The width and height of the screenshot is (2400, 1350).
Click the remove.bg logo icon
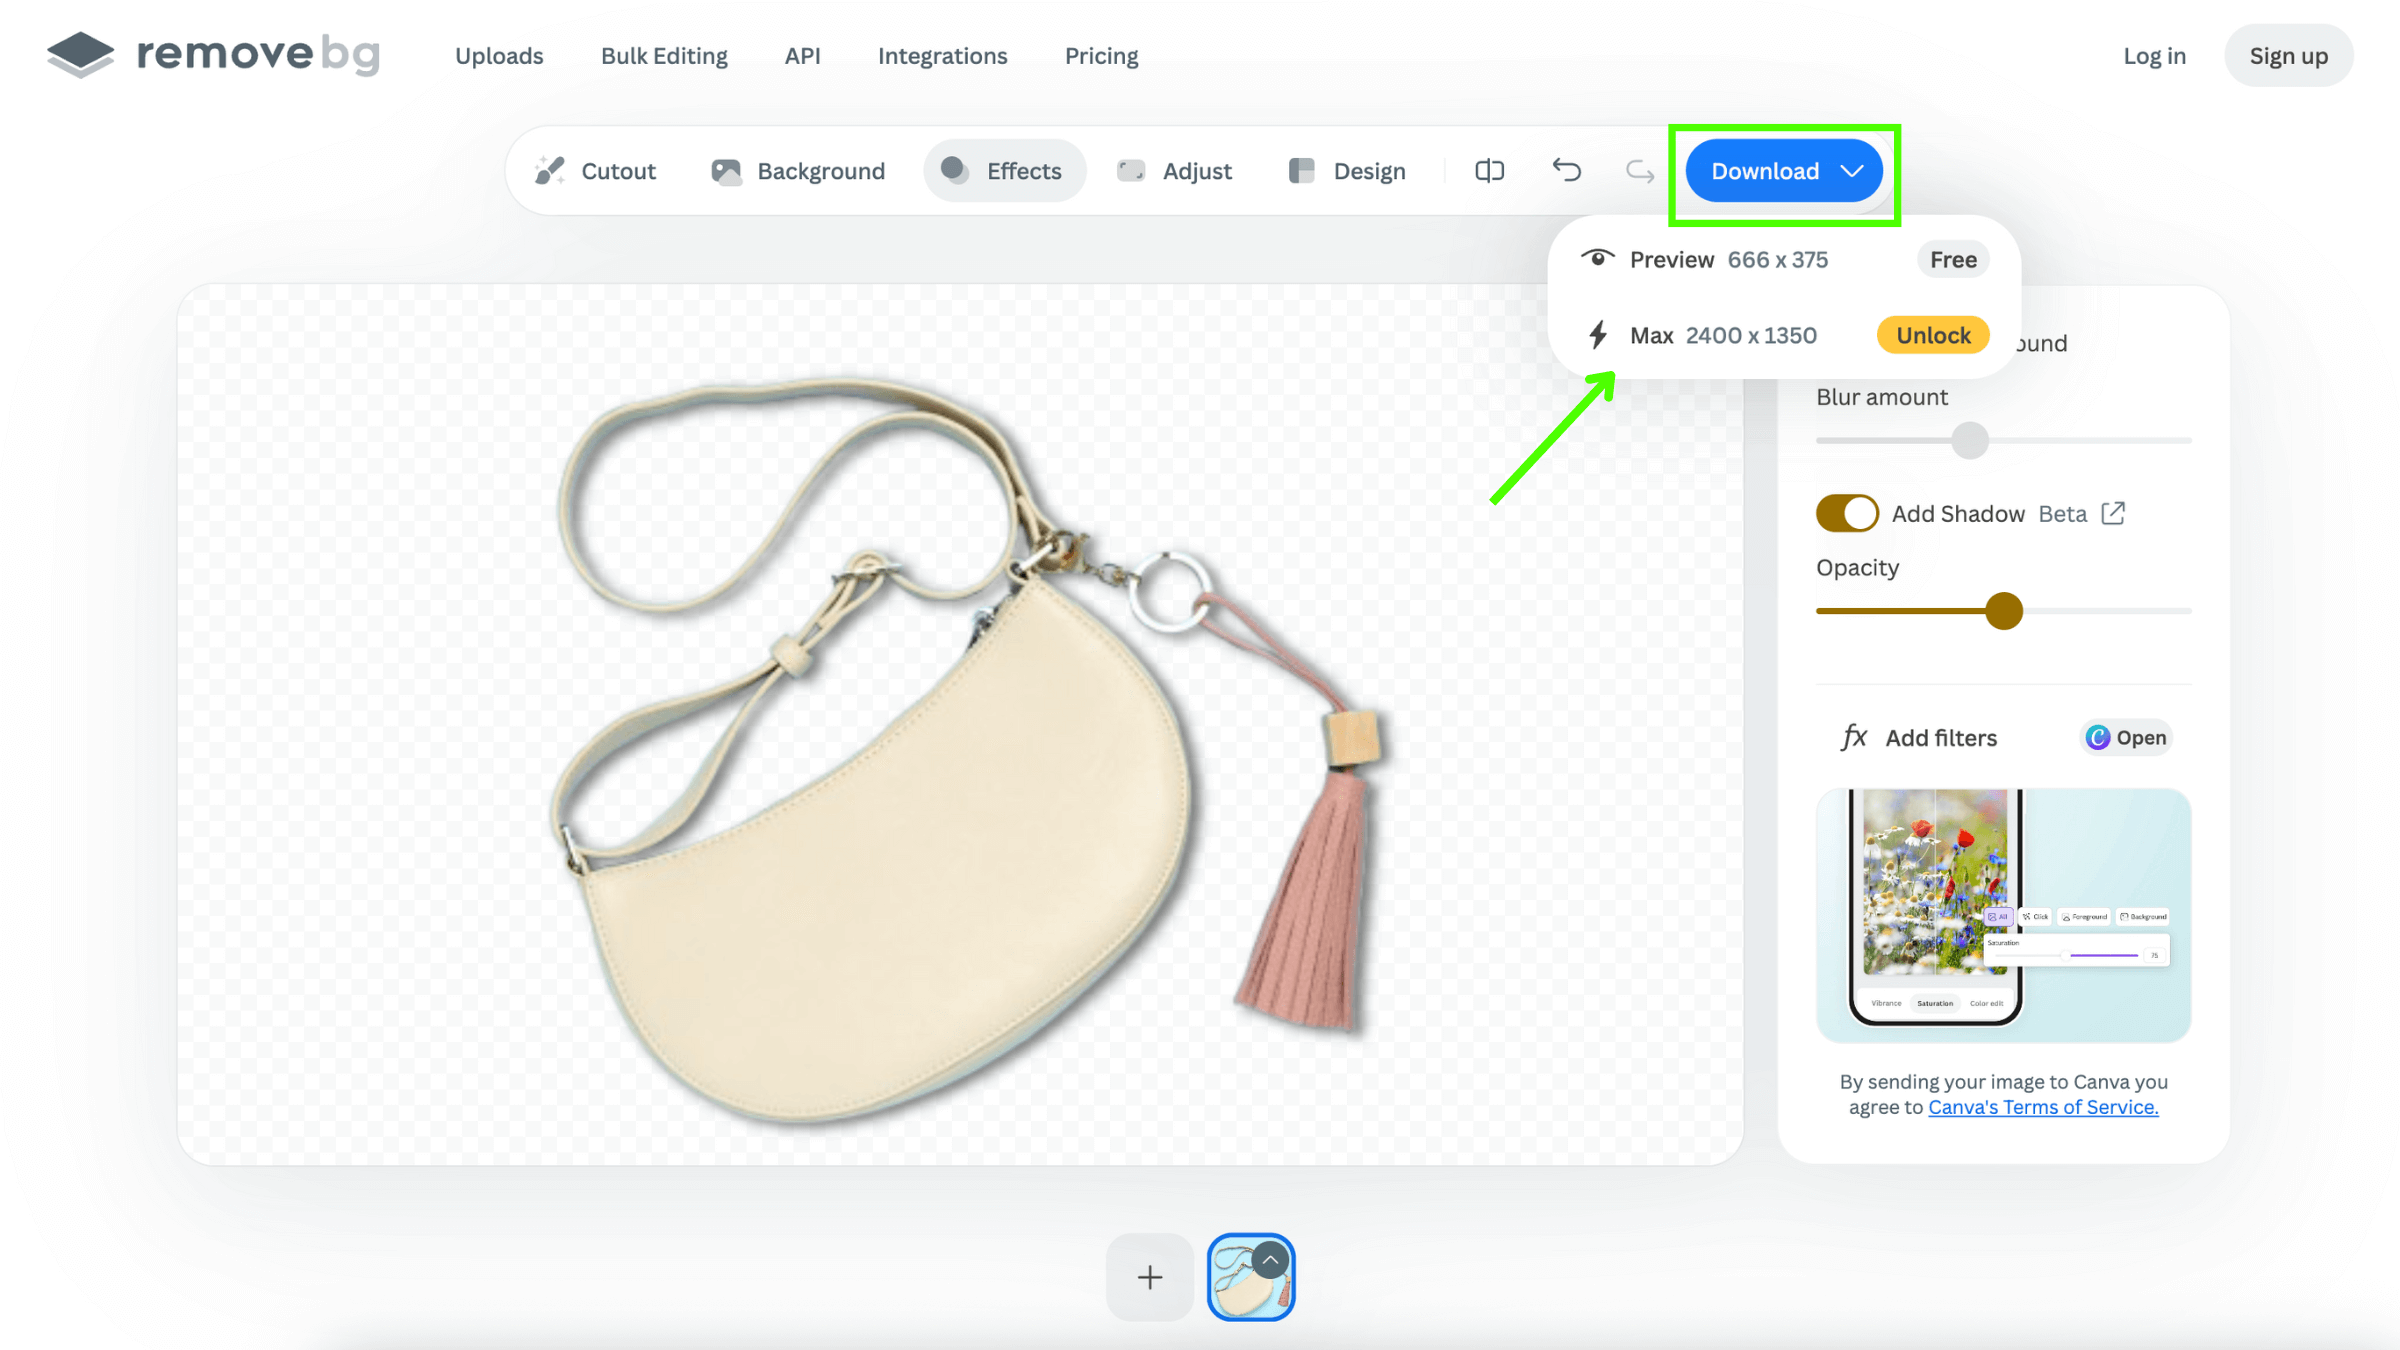80,54
